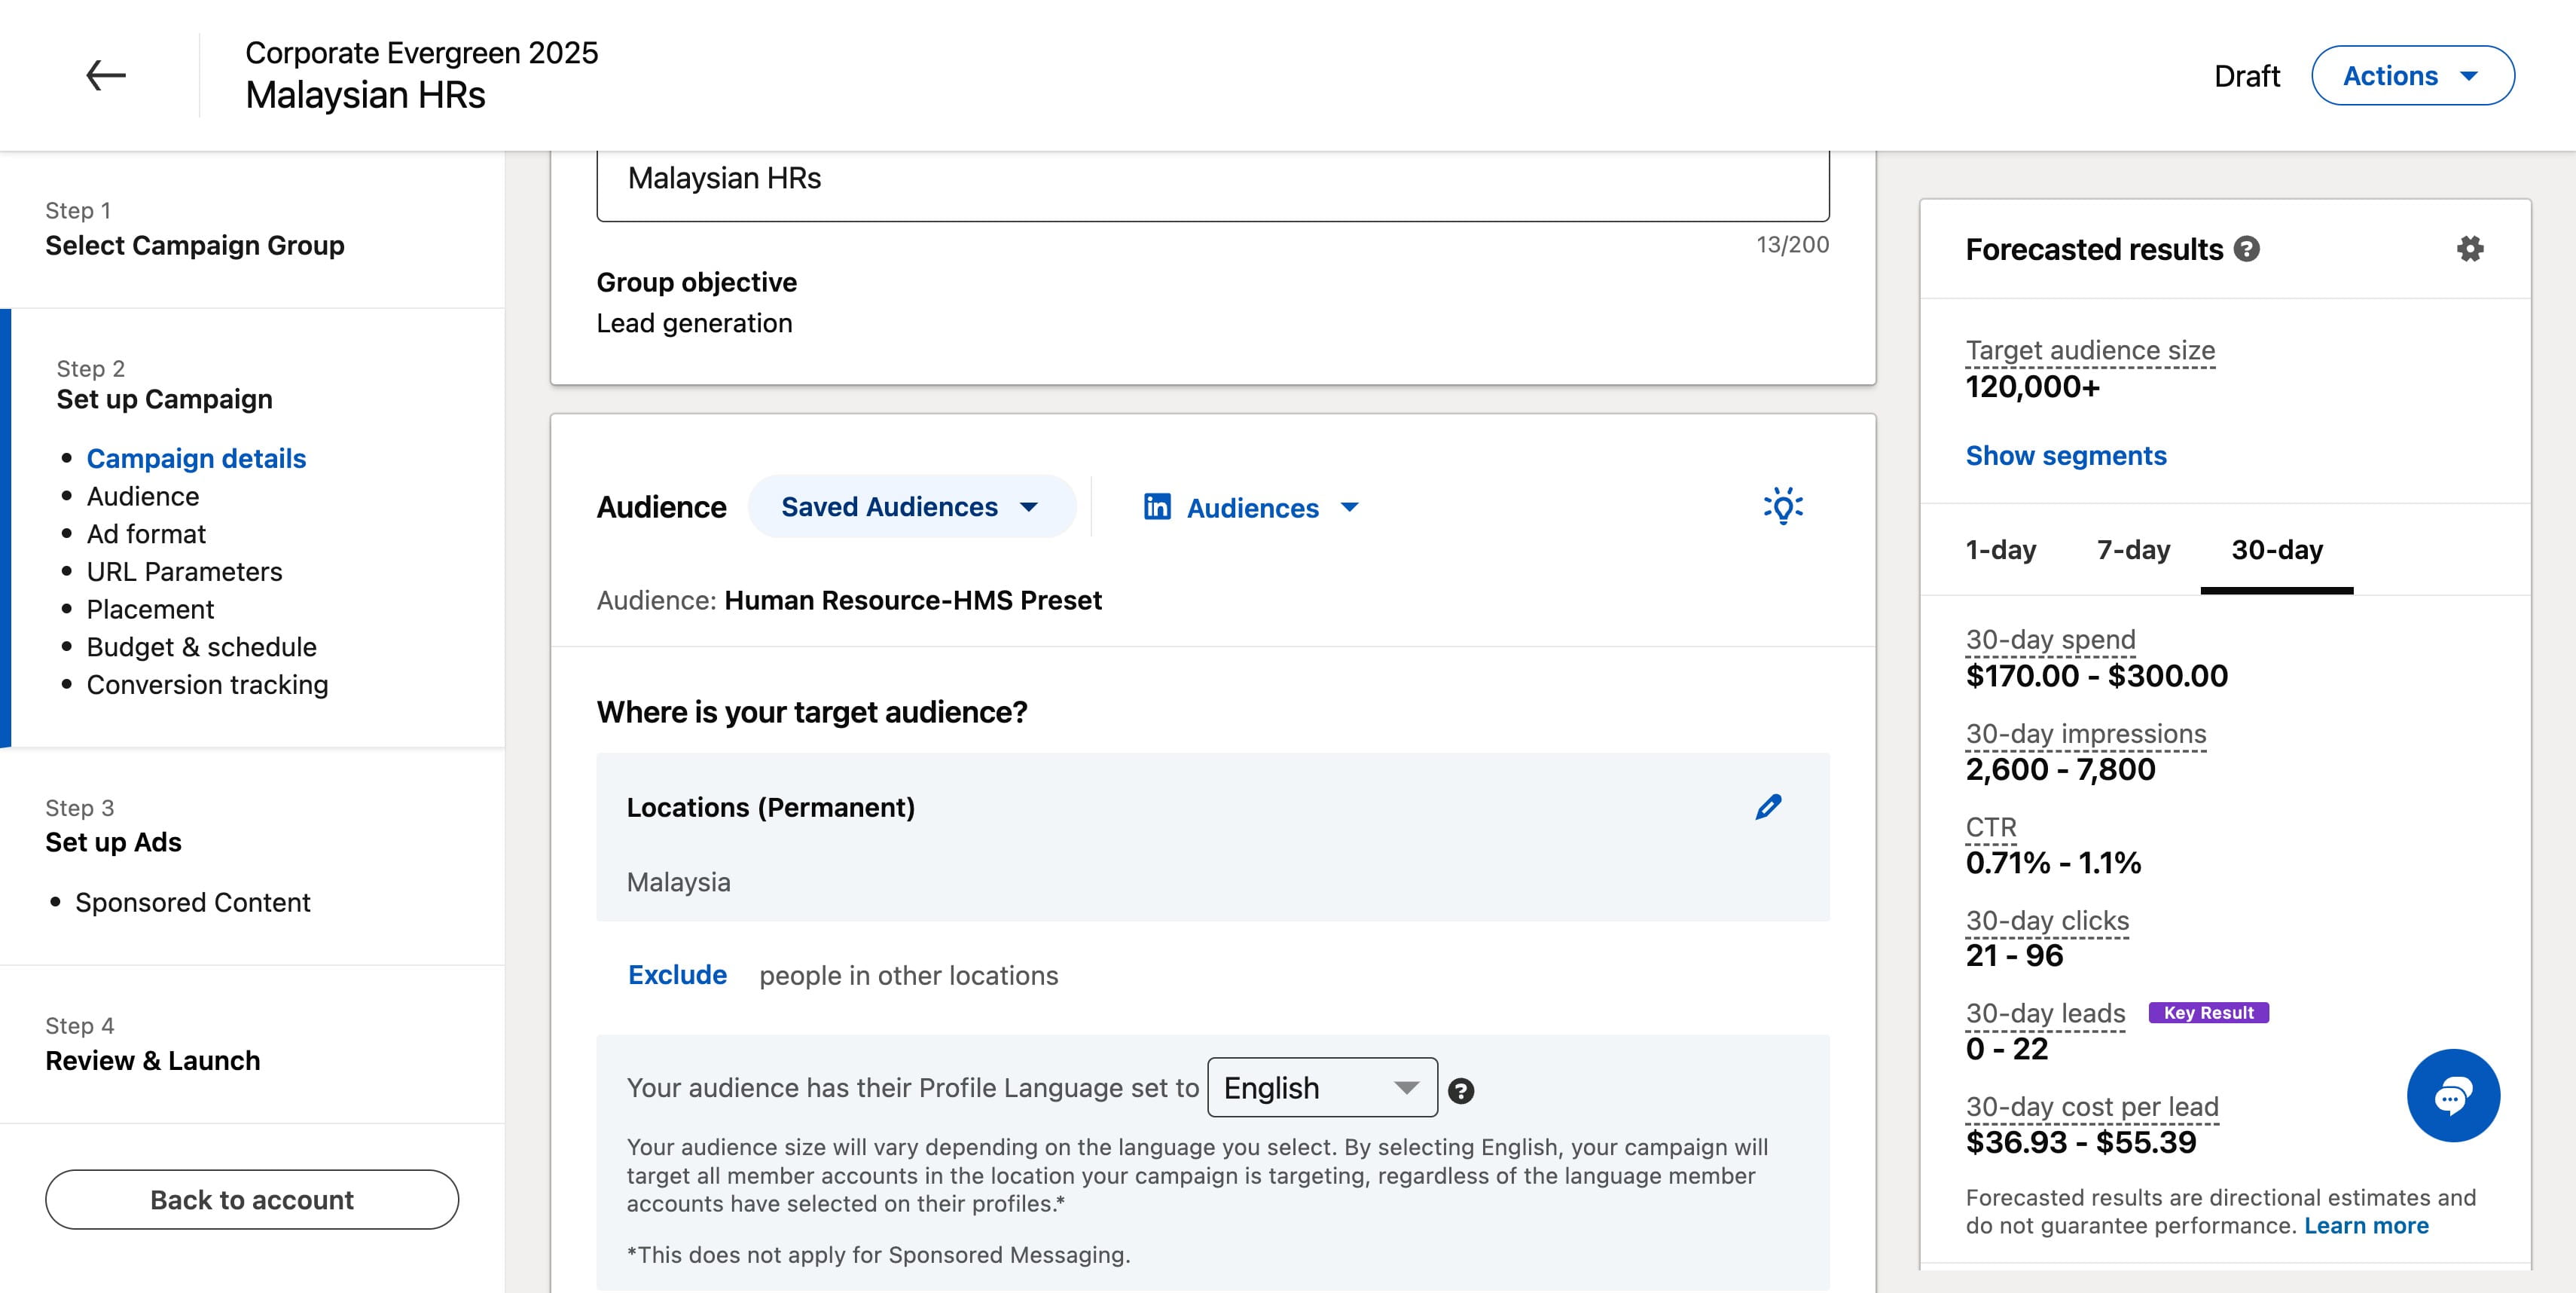Click the back arrow icon
The image size is (2576, 1293).
click(x=105, y=75)
